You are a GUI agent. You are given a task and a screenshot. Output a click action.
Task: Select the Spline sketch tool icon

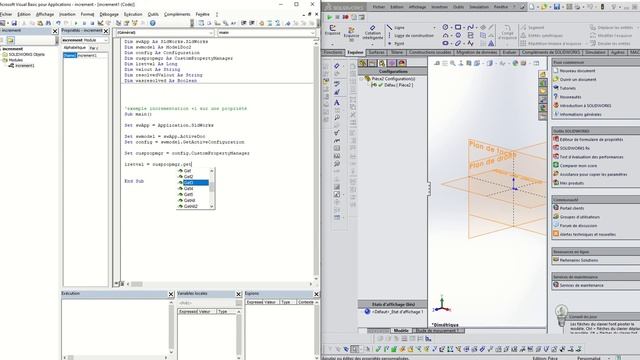[471, 27]
